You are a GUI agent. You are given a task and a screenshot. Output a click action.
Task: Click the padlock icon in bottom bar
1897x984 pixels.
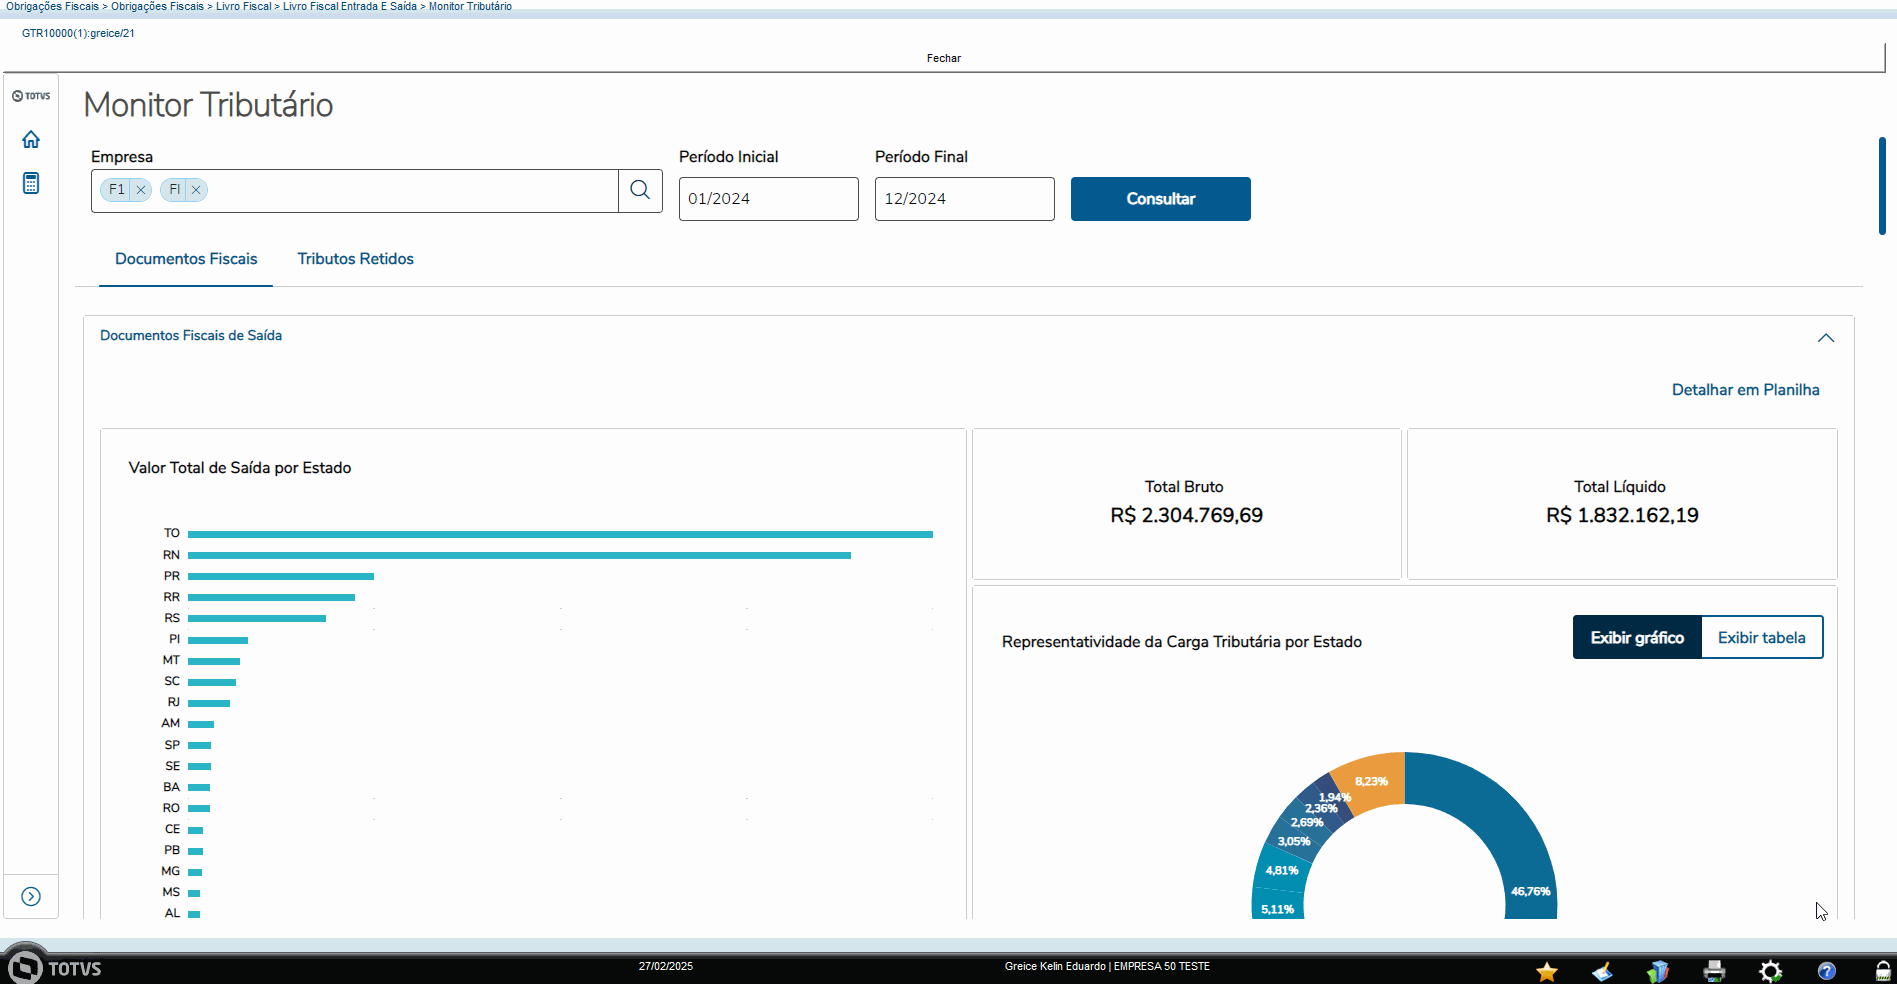pos(1883,971)
